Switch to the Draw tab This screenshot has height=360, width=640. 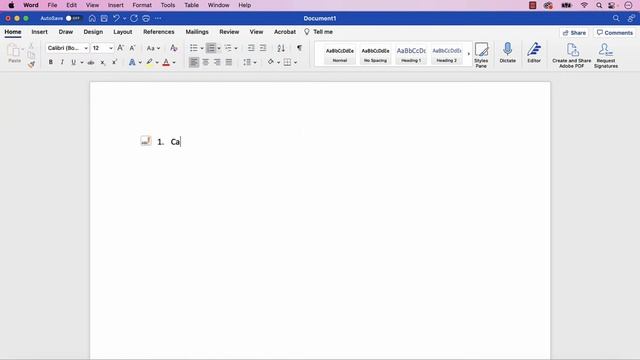point(66,32)
